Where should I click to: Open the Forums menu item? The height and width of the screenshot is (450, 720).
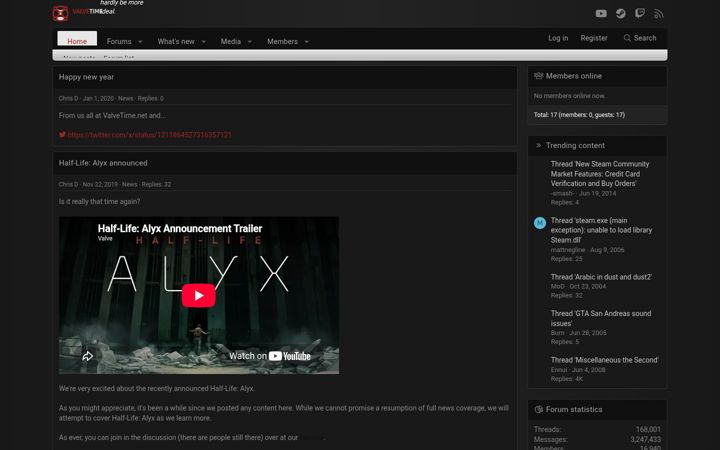119,41
